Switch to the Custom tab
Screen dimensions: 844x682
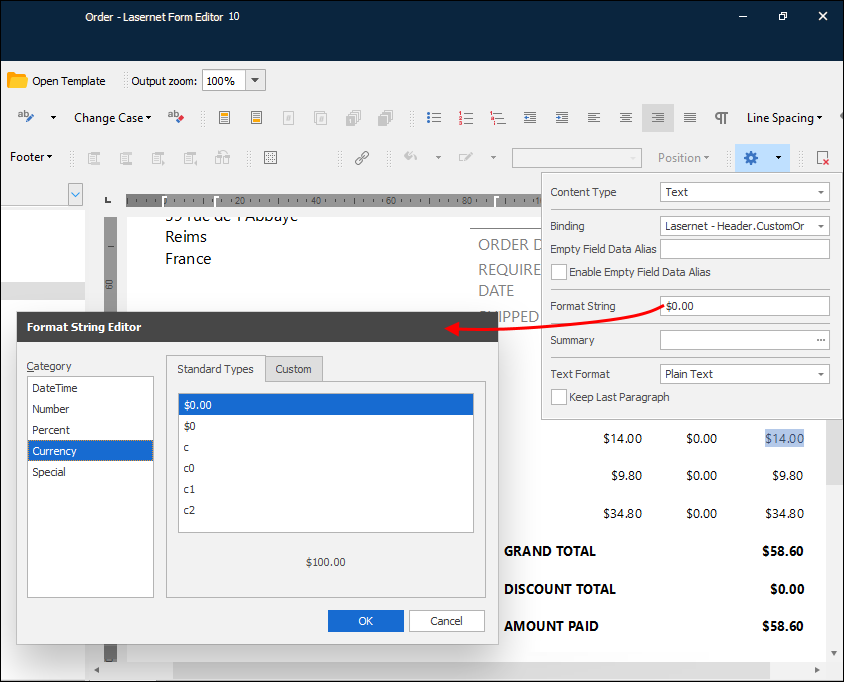293,369
